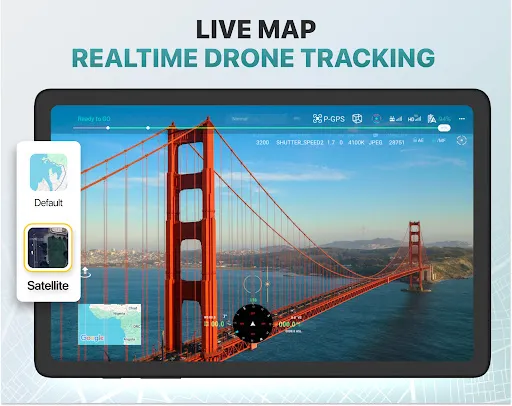
Task: Select the Default map style thumbnail
Action: click(x=49, y=172)
